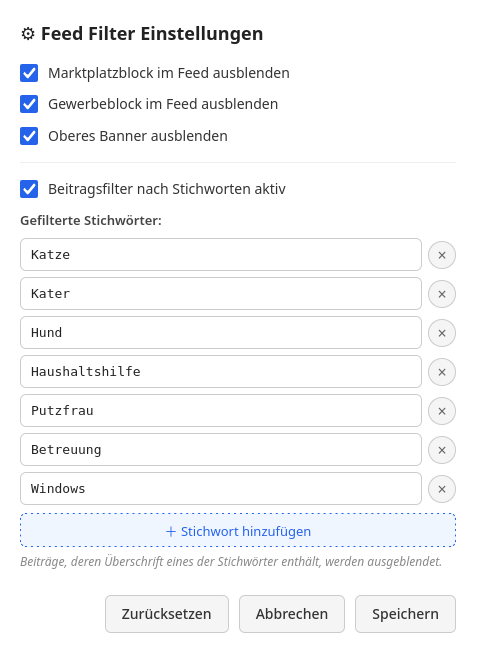Select the Windows keyword text field

[221, 489]
